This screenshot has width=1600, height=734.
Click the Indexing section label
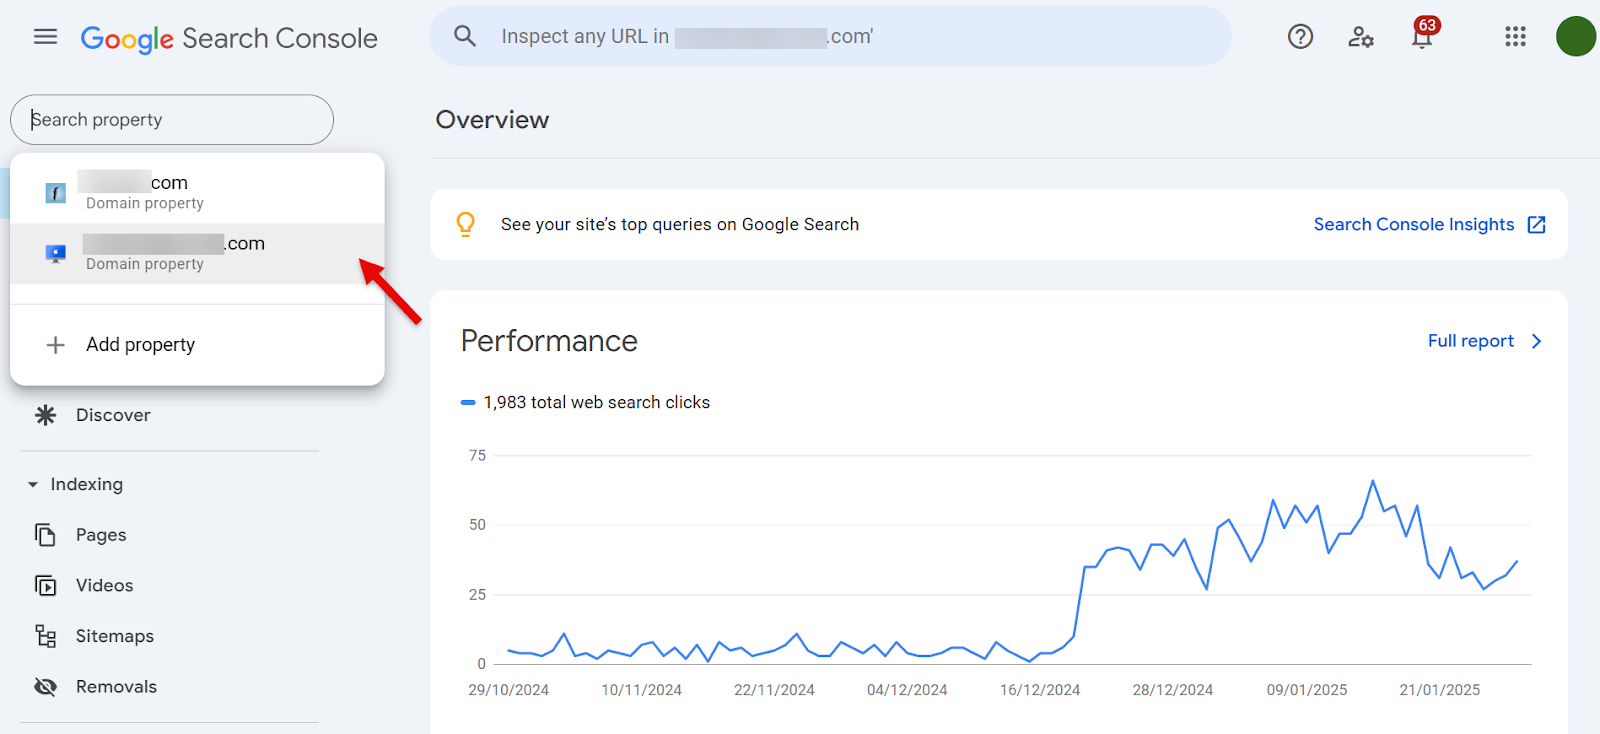pos(87,485)
